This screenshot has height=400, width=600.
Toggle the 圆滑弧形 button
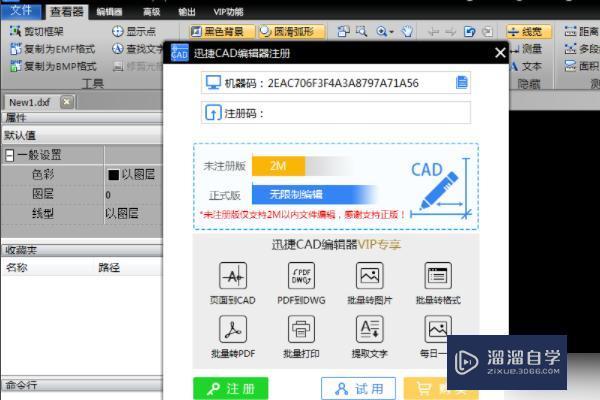point(292,31)
